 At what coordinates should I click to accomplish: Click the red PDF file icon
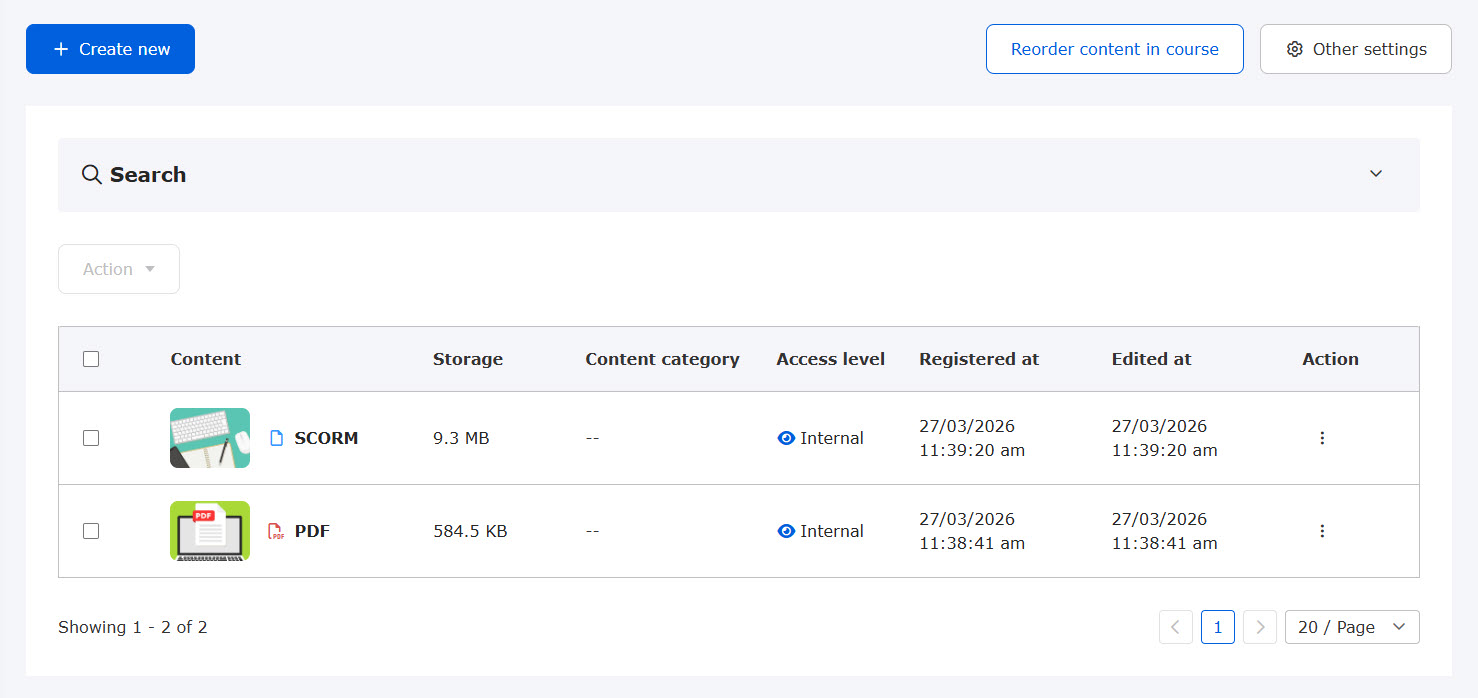276,531
